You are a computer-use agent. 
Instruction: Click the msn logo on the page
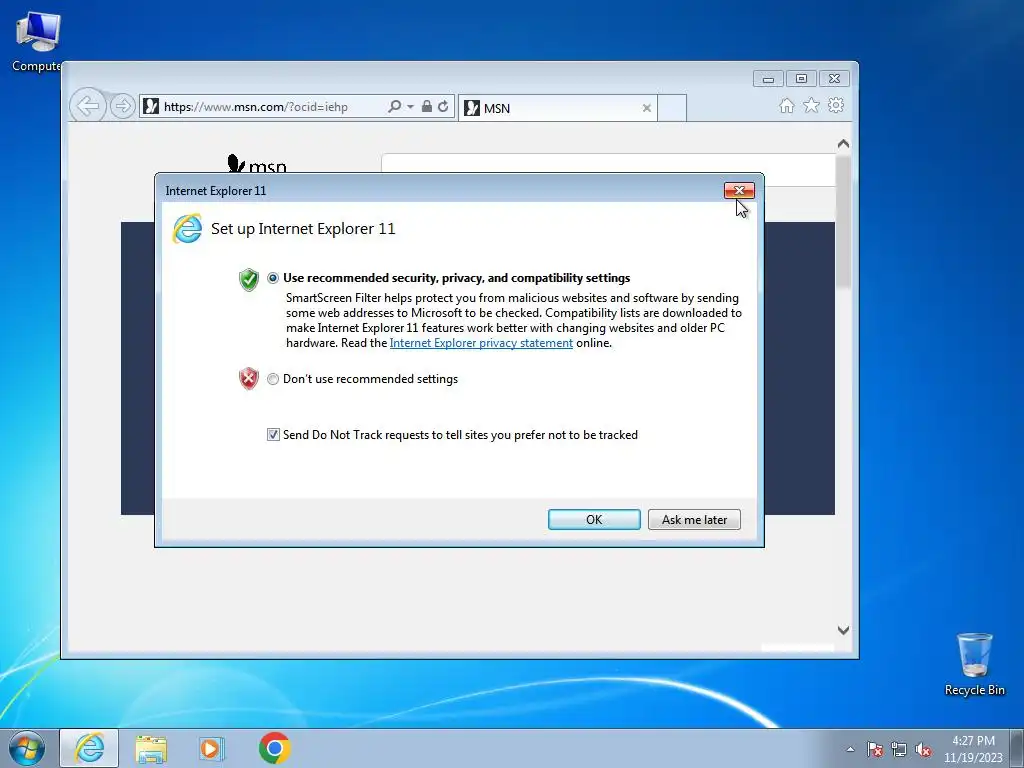257,163
